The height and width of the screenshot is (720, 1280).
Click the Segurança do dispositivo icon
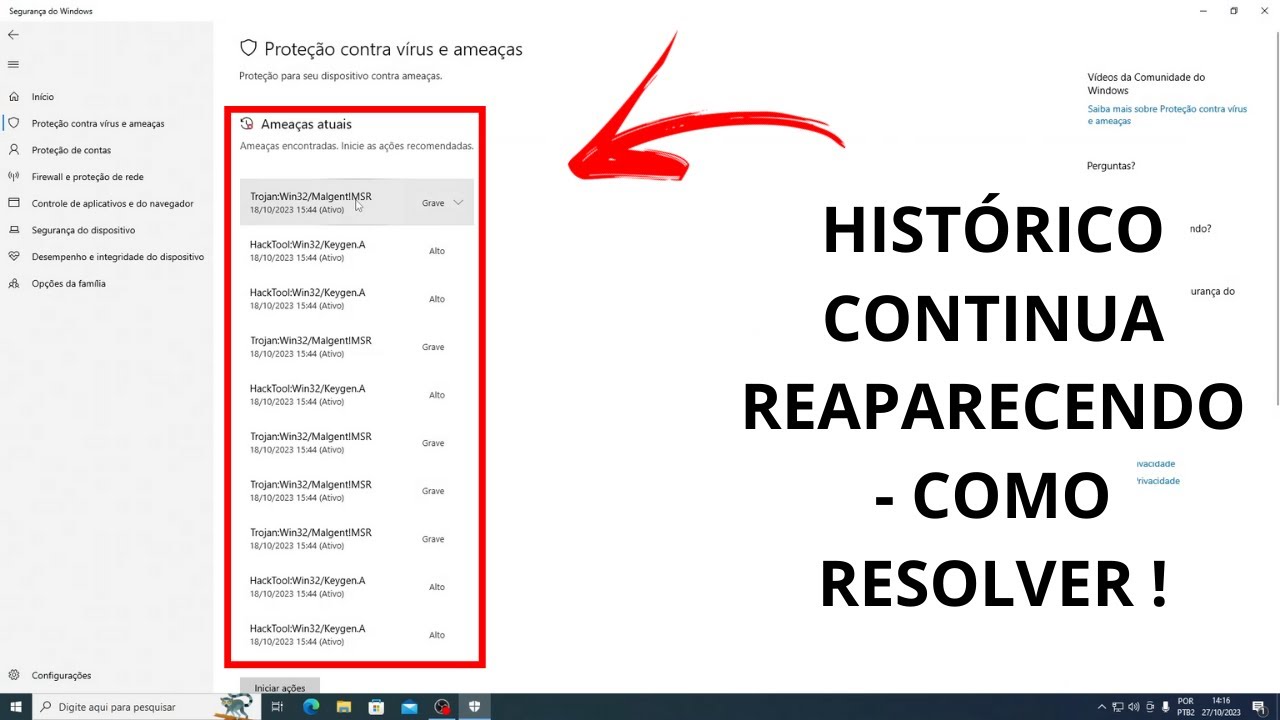coord(14,230)
